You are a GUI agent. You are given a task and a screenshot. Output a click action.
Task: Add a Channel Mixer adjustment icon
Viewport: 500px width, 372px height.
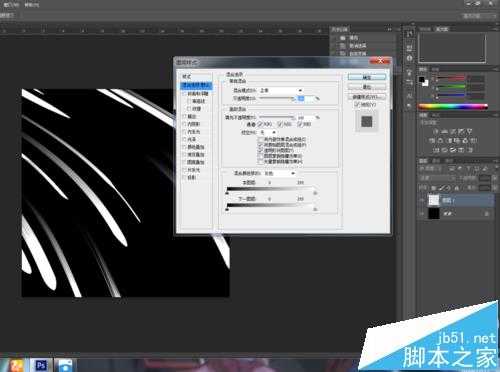tap(465, 141)
